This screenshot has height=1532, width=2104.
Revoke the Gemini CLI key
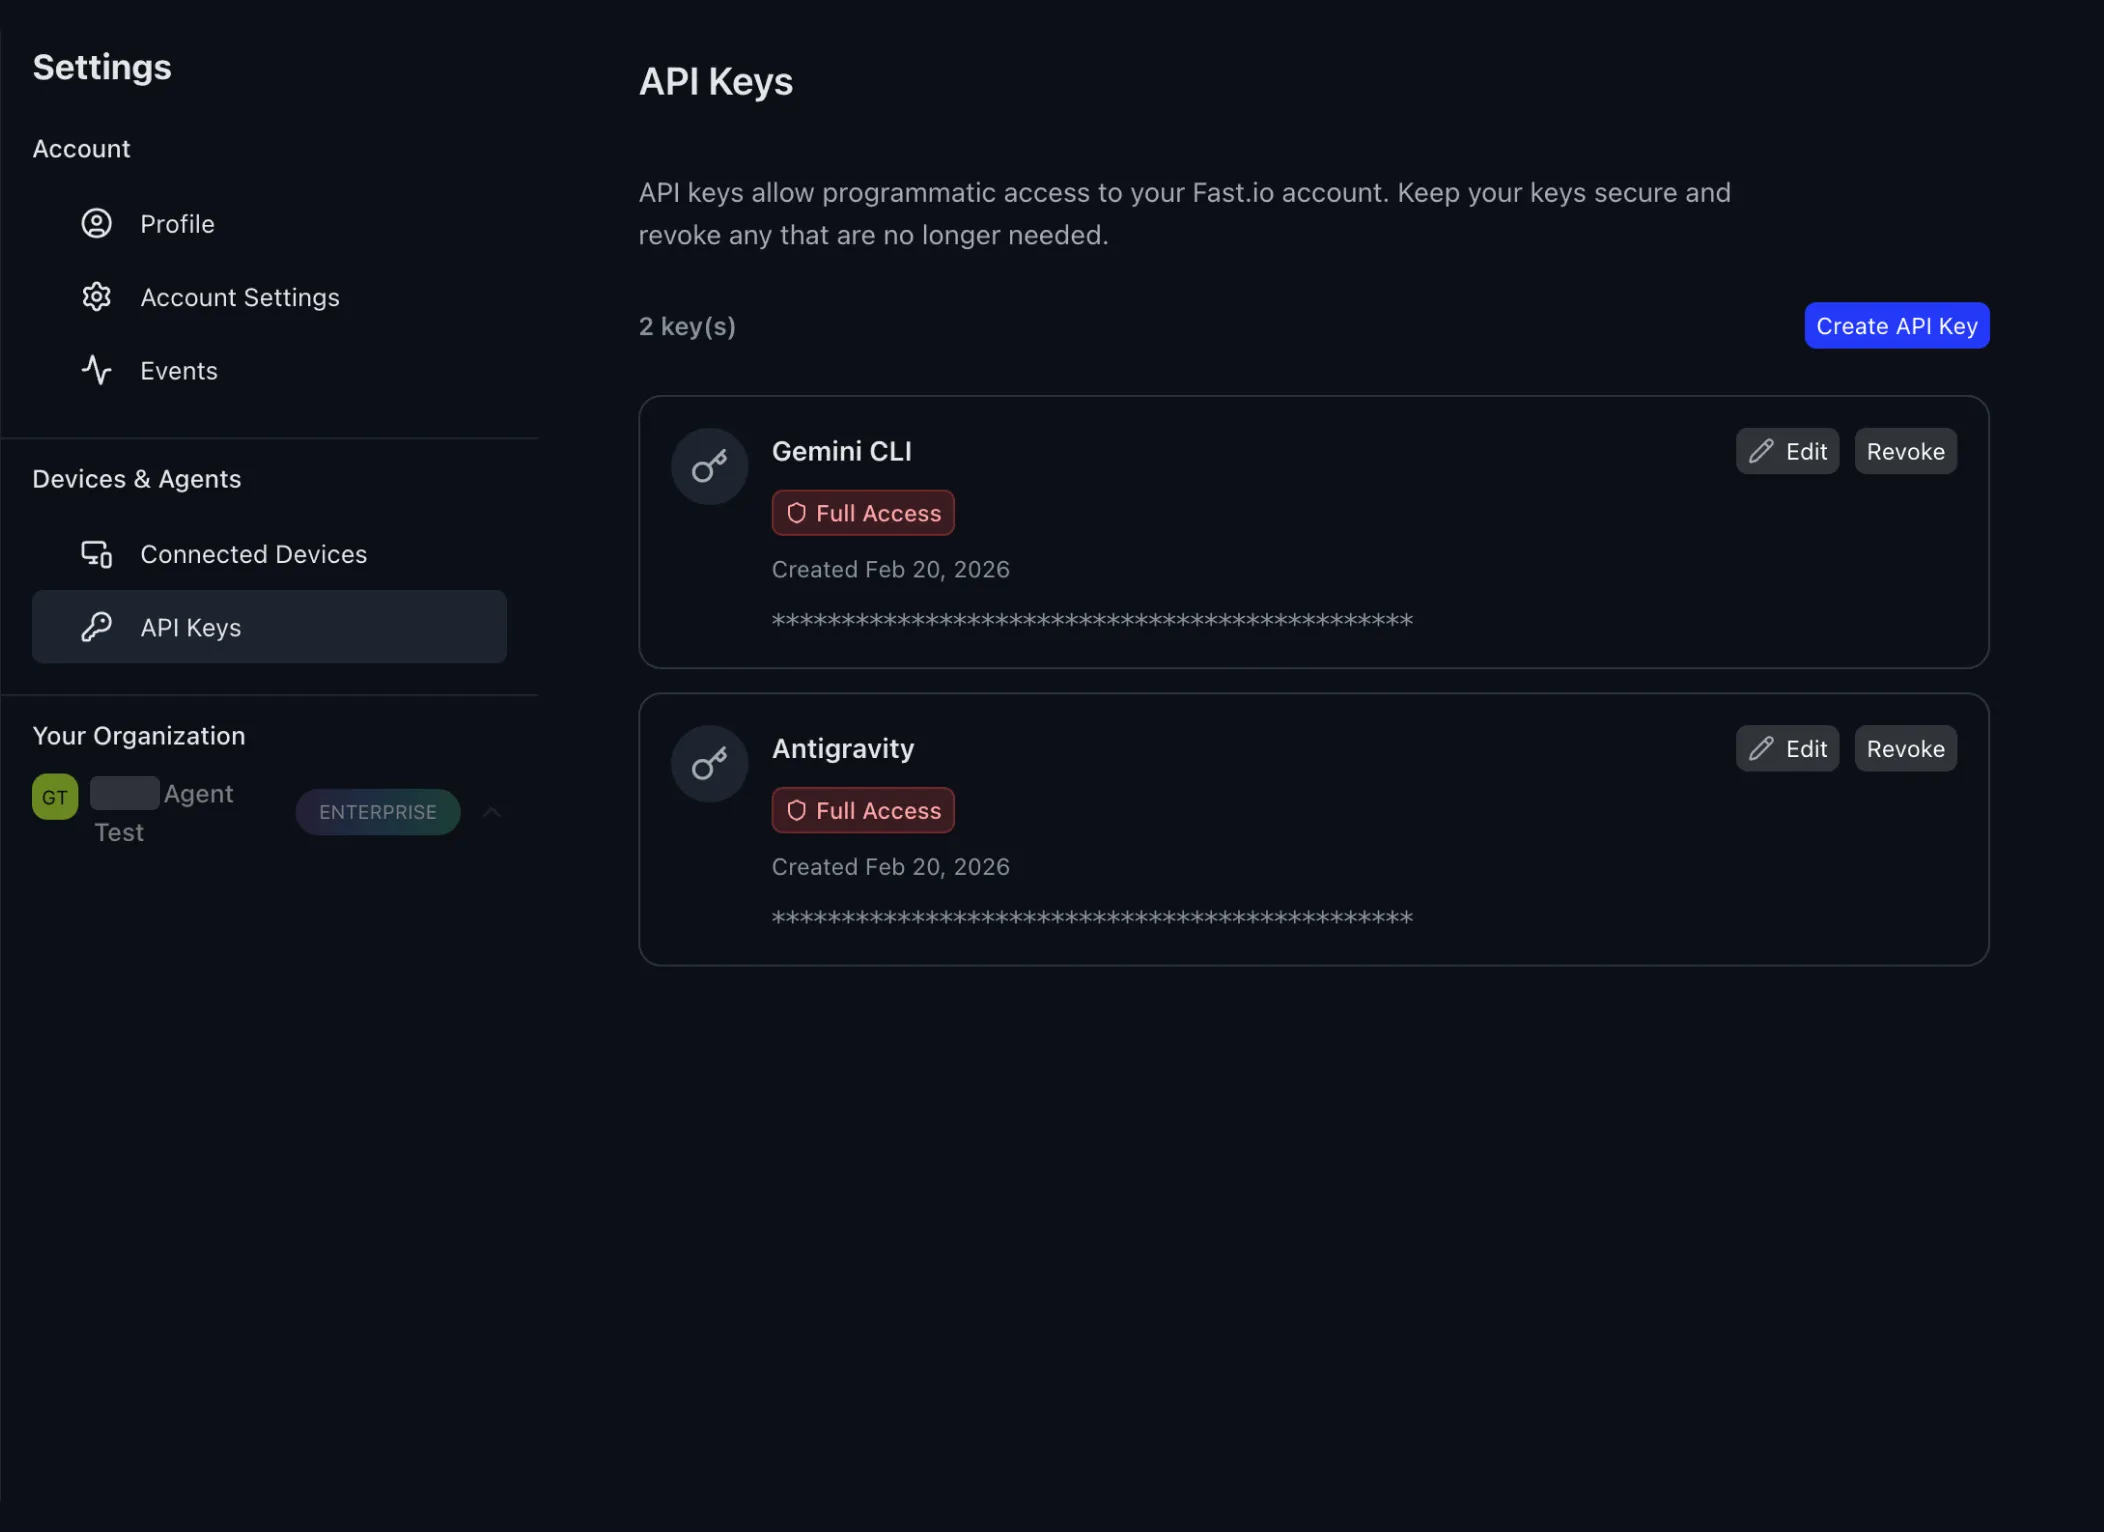pyautogui.click(x=1904, y=450)
